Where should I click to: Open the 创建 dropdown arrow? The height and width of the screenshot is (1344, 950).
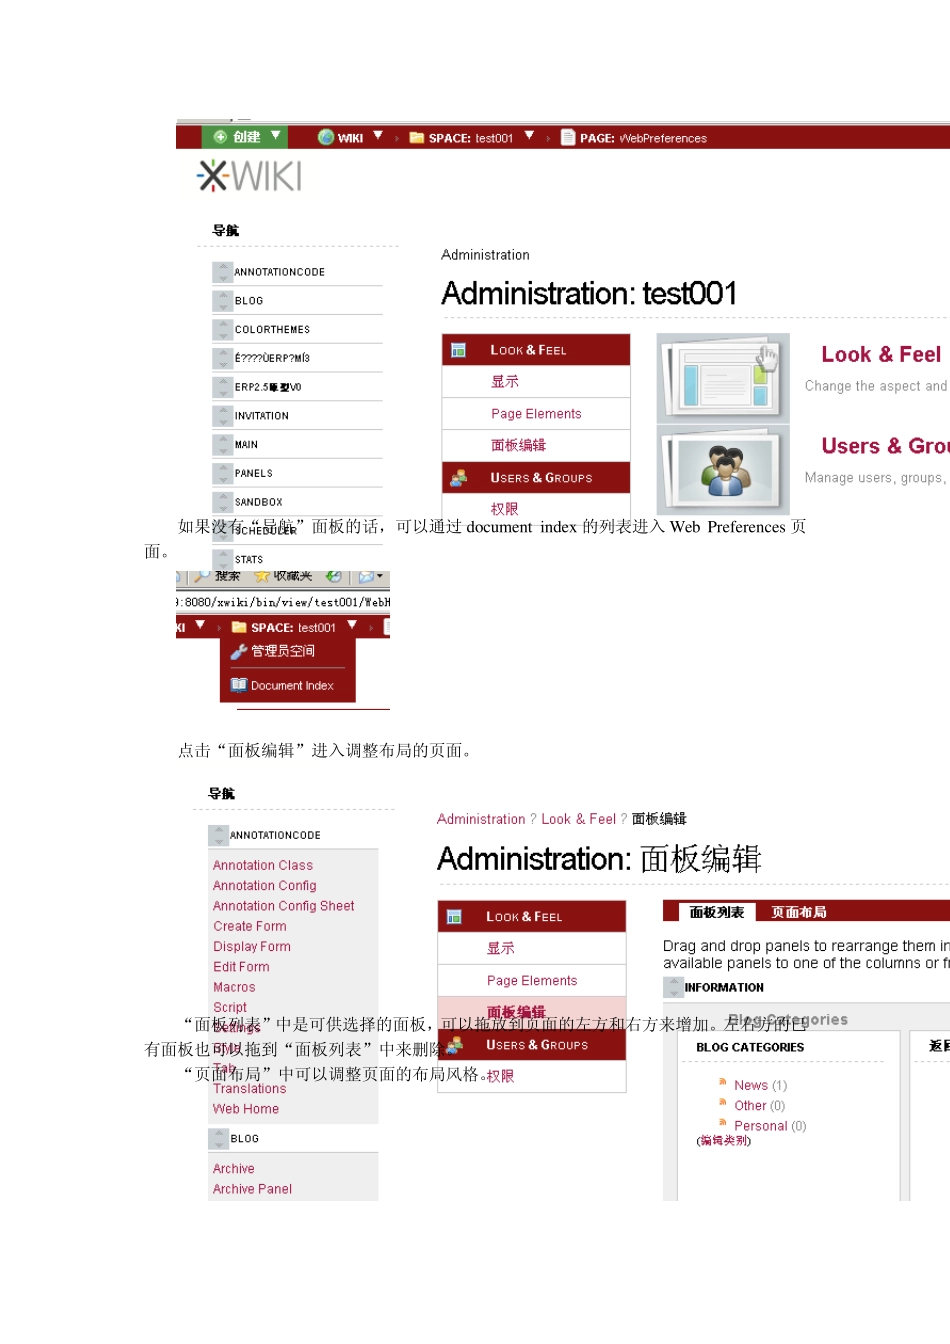275,135
